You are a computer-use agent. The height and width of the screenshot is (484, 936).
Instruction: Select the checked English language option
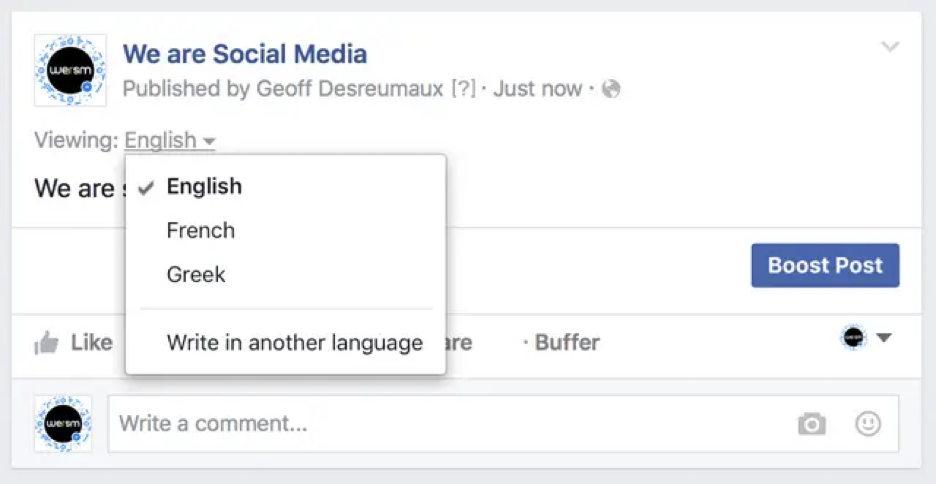pos(204,186)
